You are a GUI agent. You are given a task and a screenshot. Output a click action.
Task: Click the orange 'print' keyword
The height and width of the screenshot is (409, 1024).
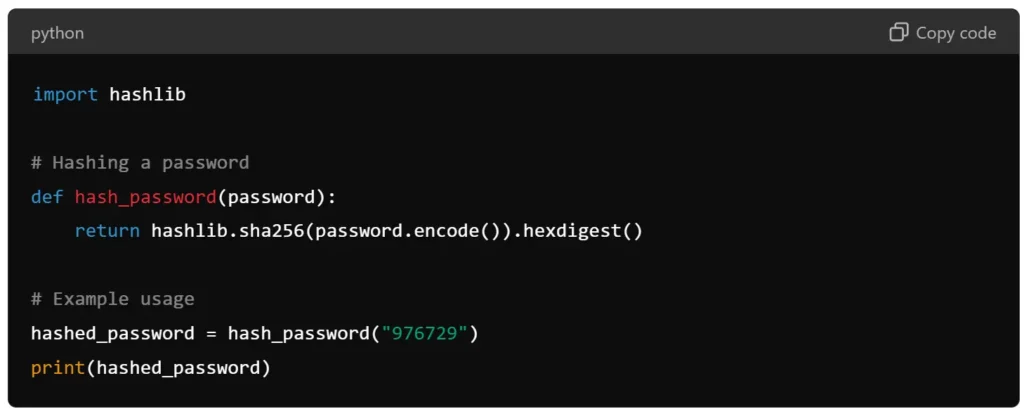click(58, 368)
